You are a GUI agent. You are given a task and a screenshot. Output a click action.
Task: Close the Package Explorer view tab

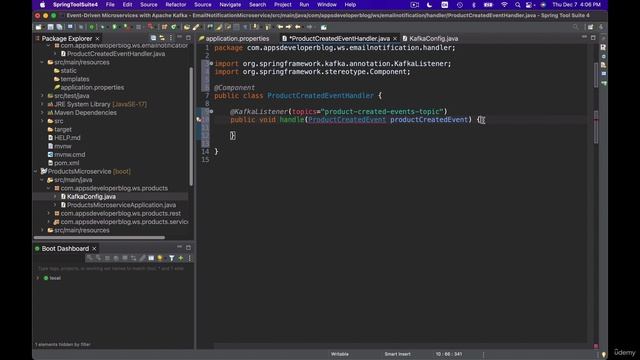point(97,38)
